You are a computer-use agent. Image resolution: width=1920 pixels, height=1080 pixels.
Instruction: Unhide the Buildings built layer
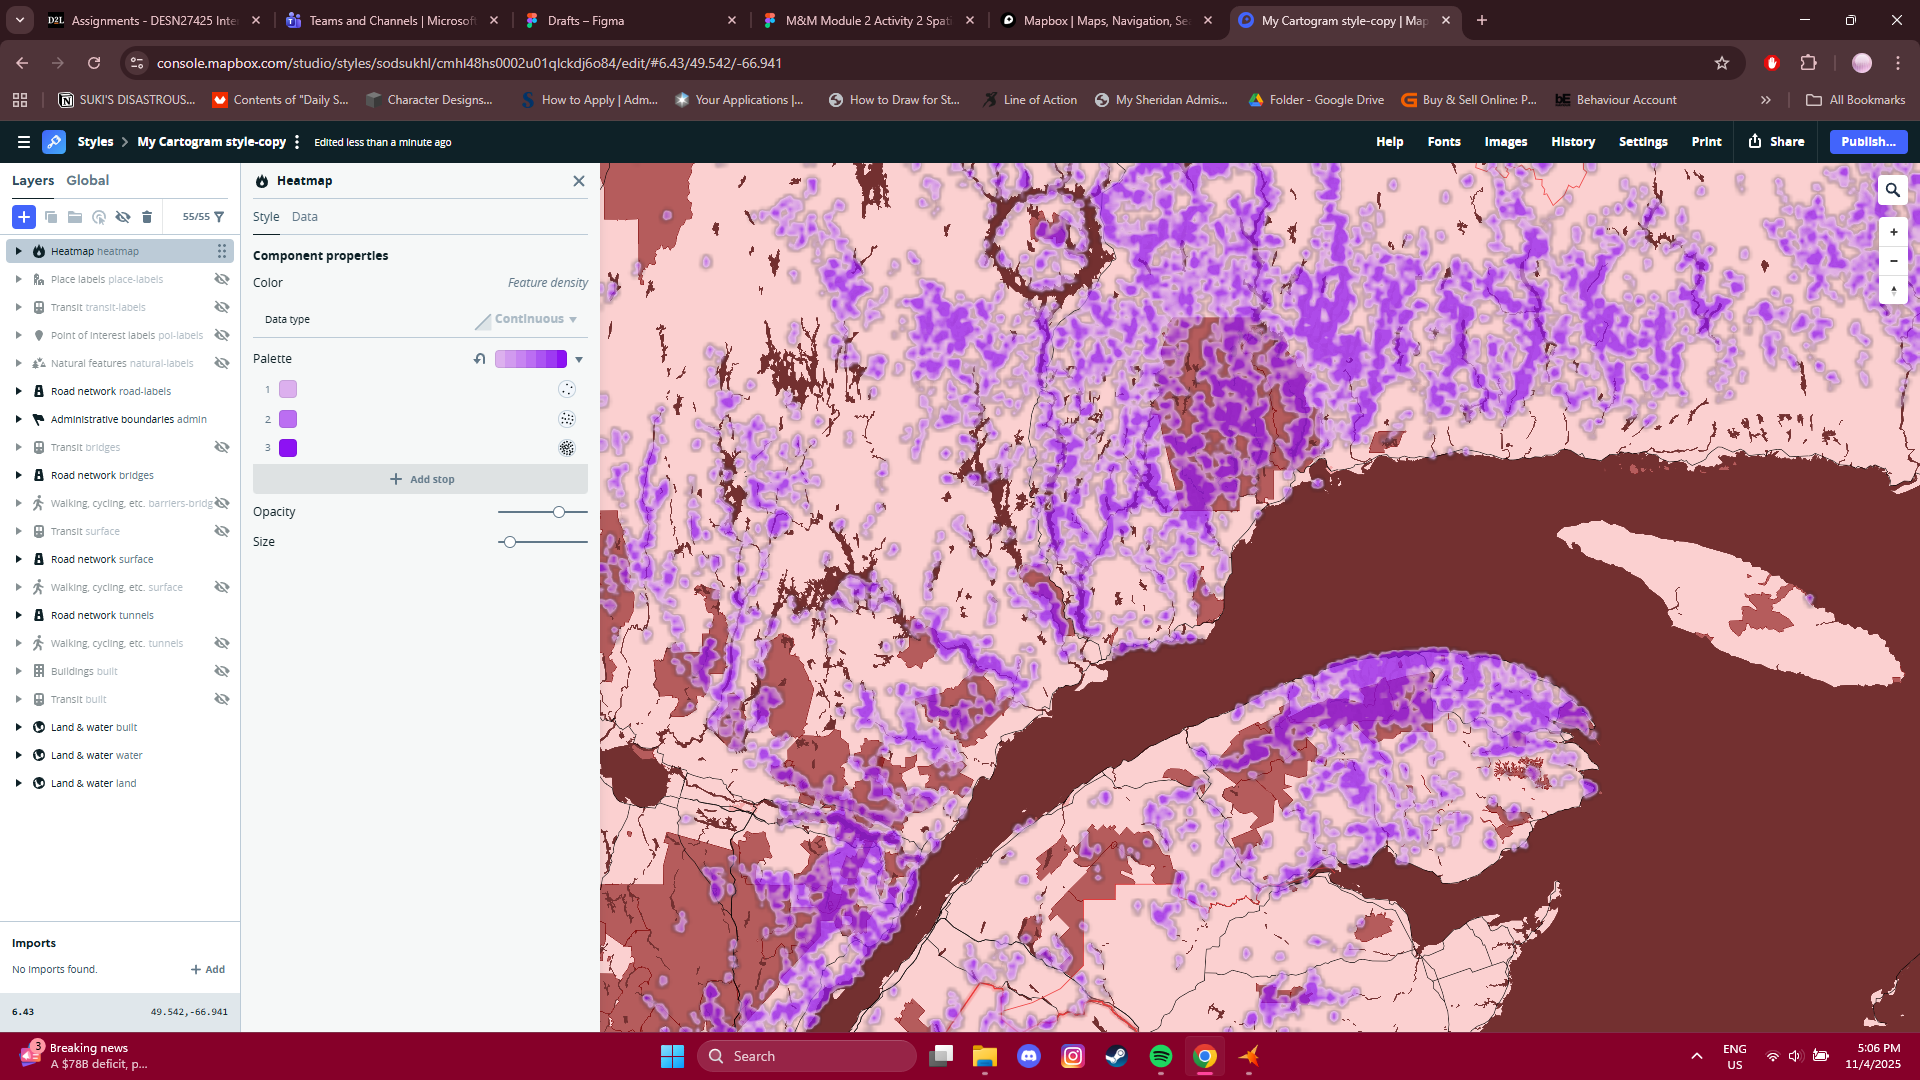coord(221,671)
